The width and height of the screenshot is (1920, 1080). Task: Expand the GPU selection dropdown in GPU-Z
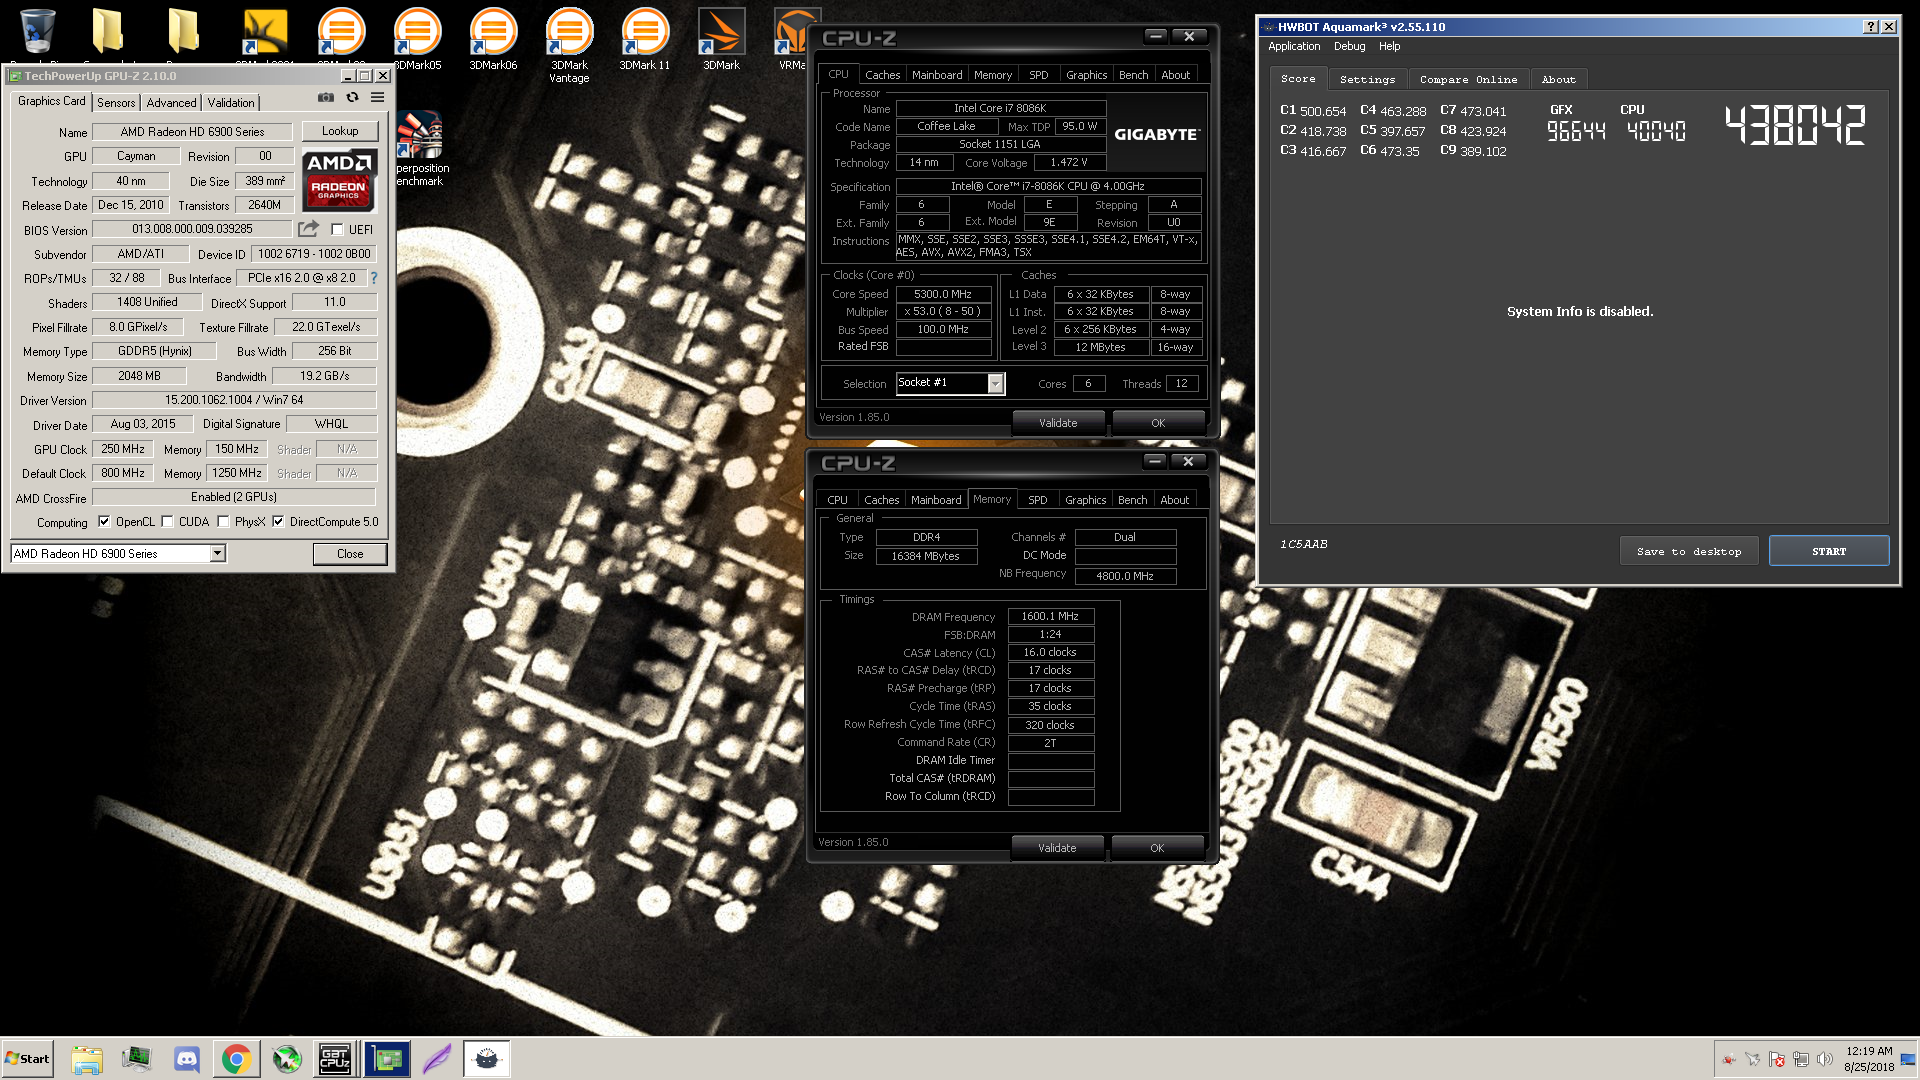[218, 553]
